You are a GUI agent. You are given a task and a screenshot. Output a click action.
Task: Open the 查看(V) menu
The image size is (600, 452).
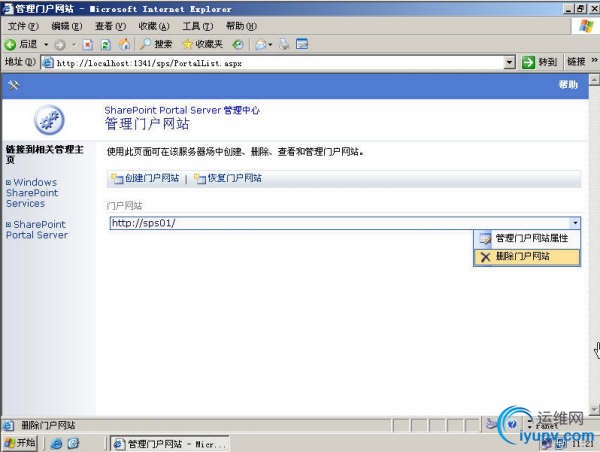110,26
